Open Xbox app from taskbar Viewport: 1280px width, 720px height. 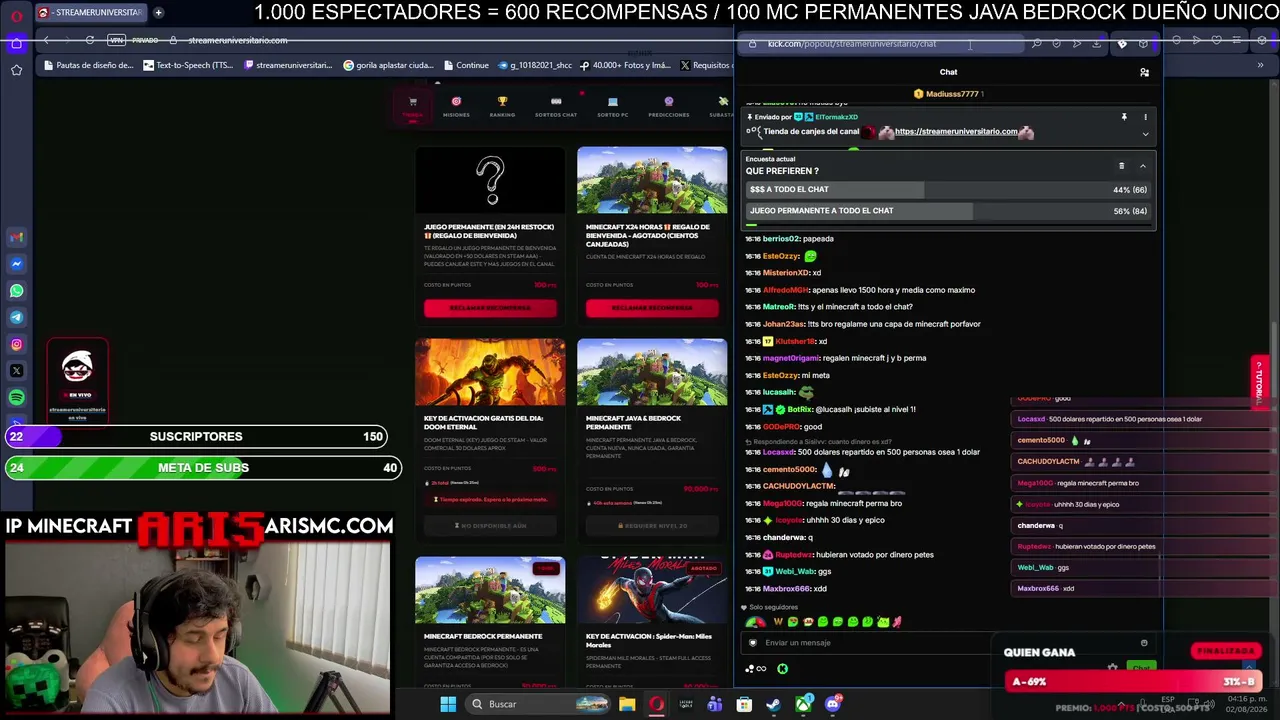tap(803, 704)
